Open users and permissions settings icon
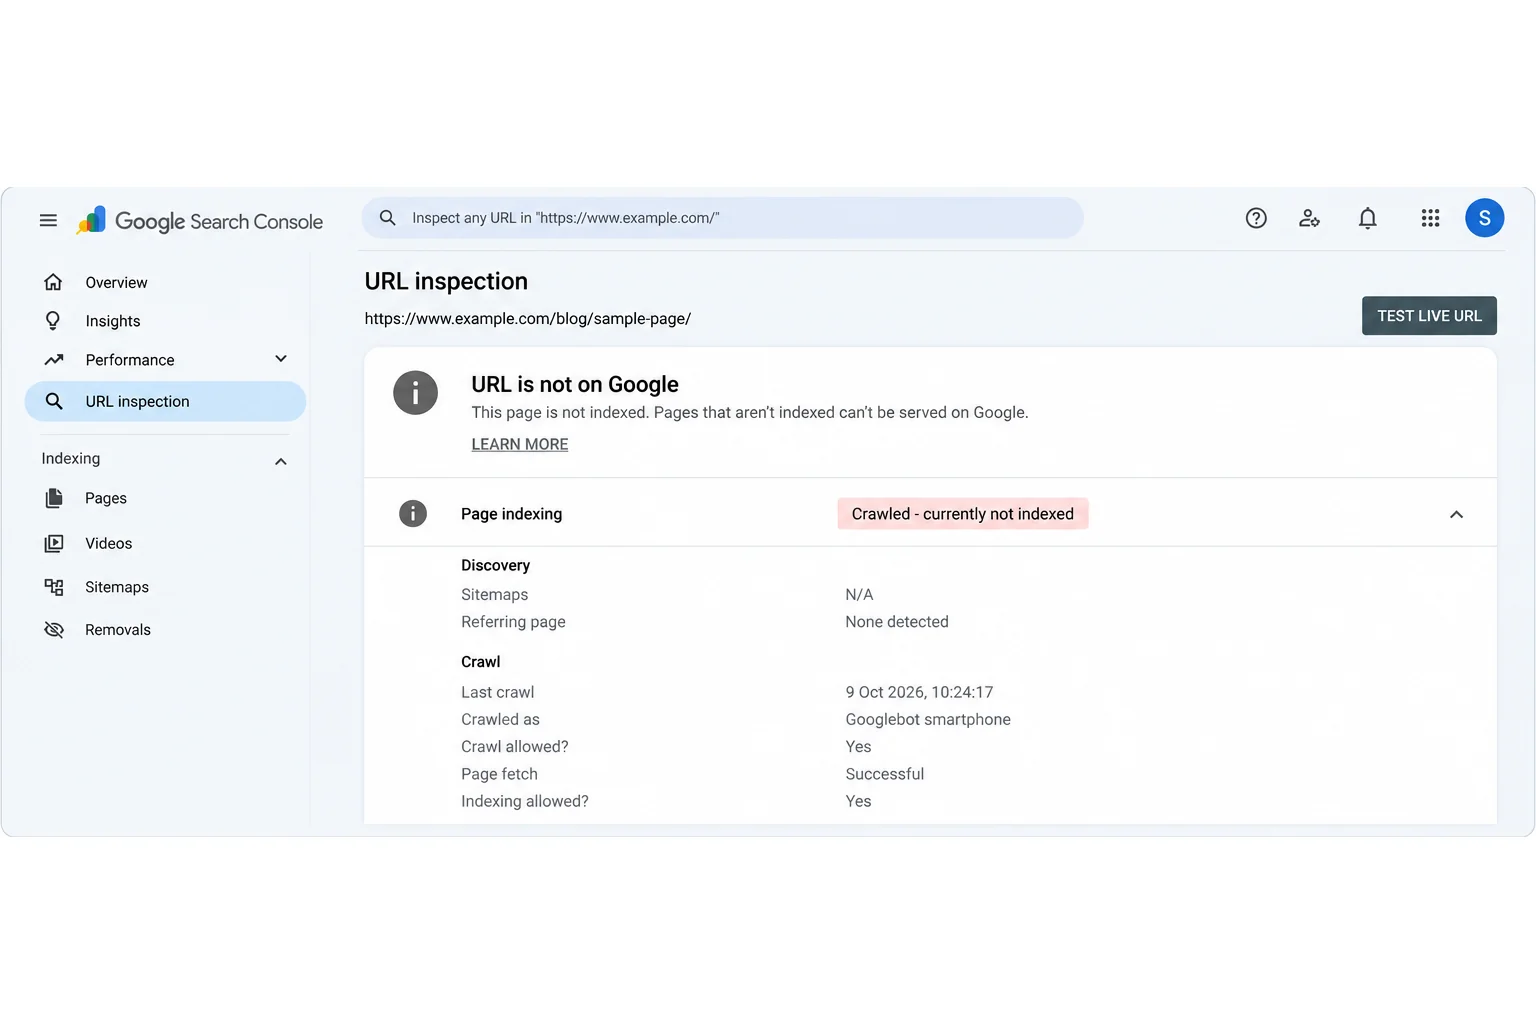This screenshot has width=1536, height=1024. [1309, 218]
